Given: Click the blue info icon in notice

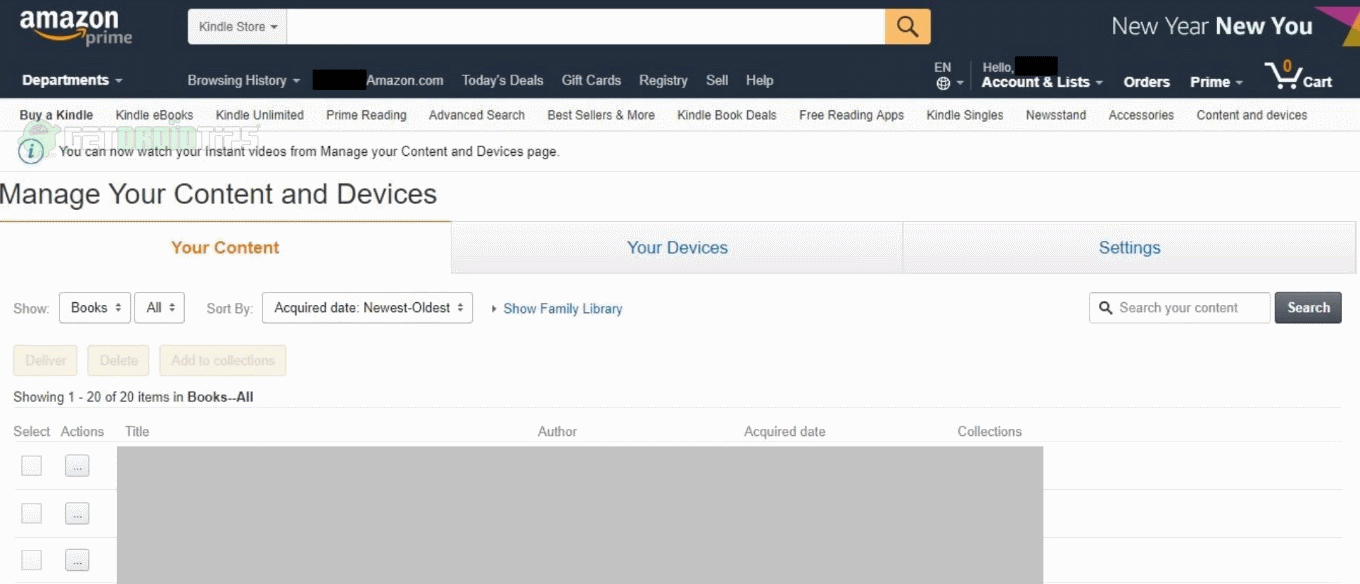Looking at the screenshot, I should (31, 151).
